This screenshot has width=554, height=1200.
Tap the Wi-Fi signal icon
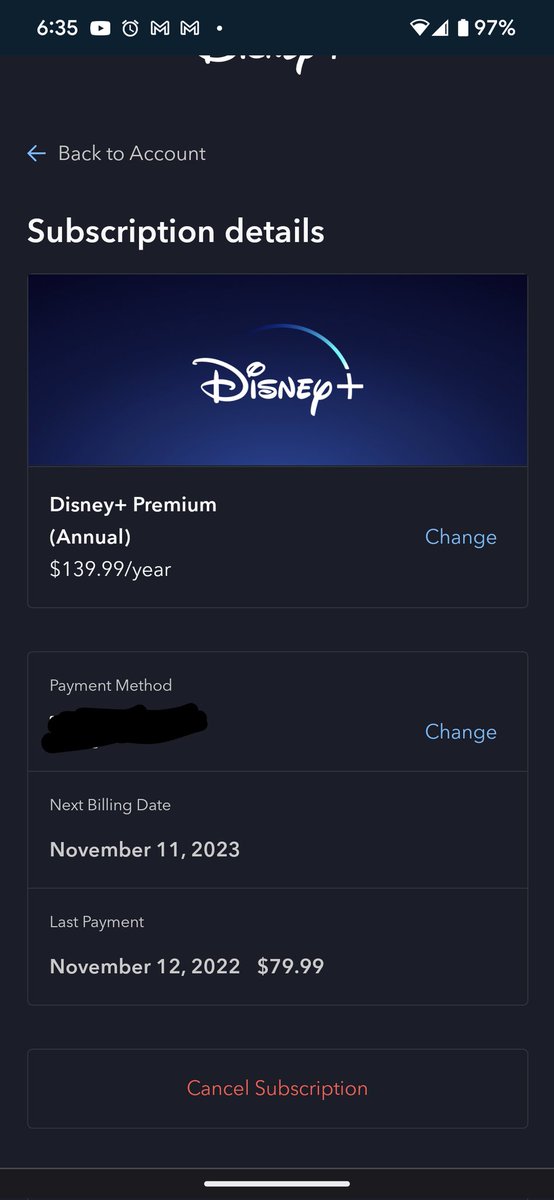click(419, 28)
